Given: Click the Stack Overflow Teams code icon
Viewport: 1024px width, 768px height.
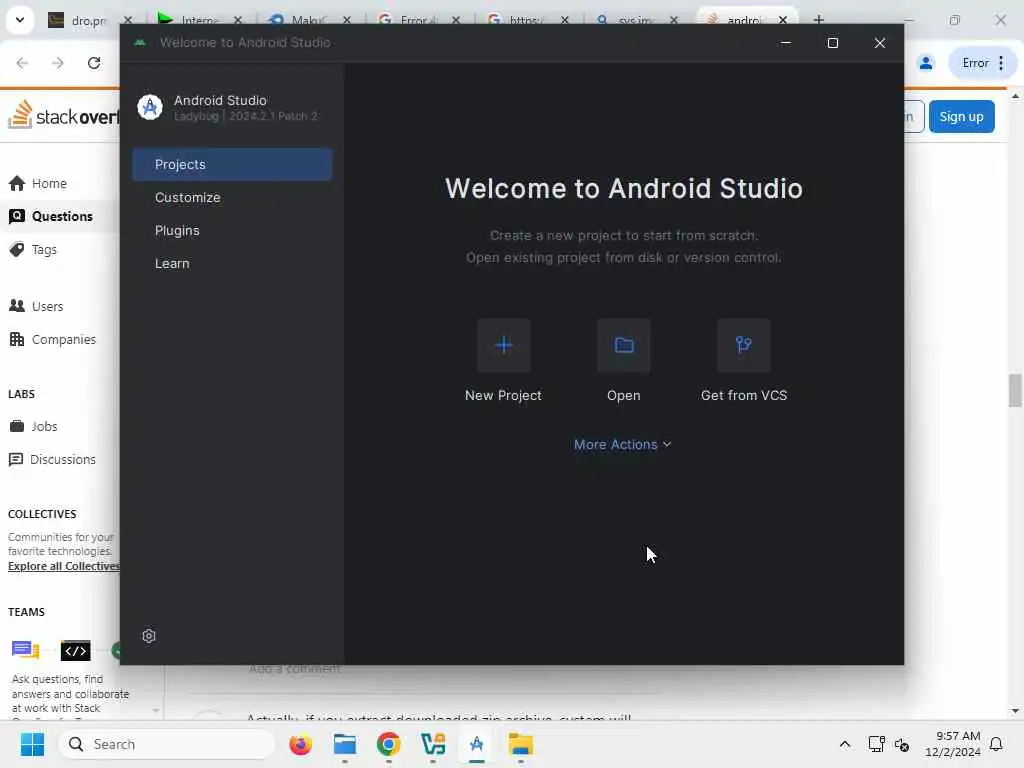Looking at the screenshot, I should (x=76, y=650).
